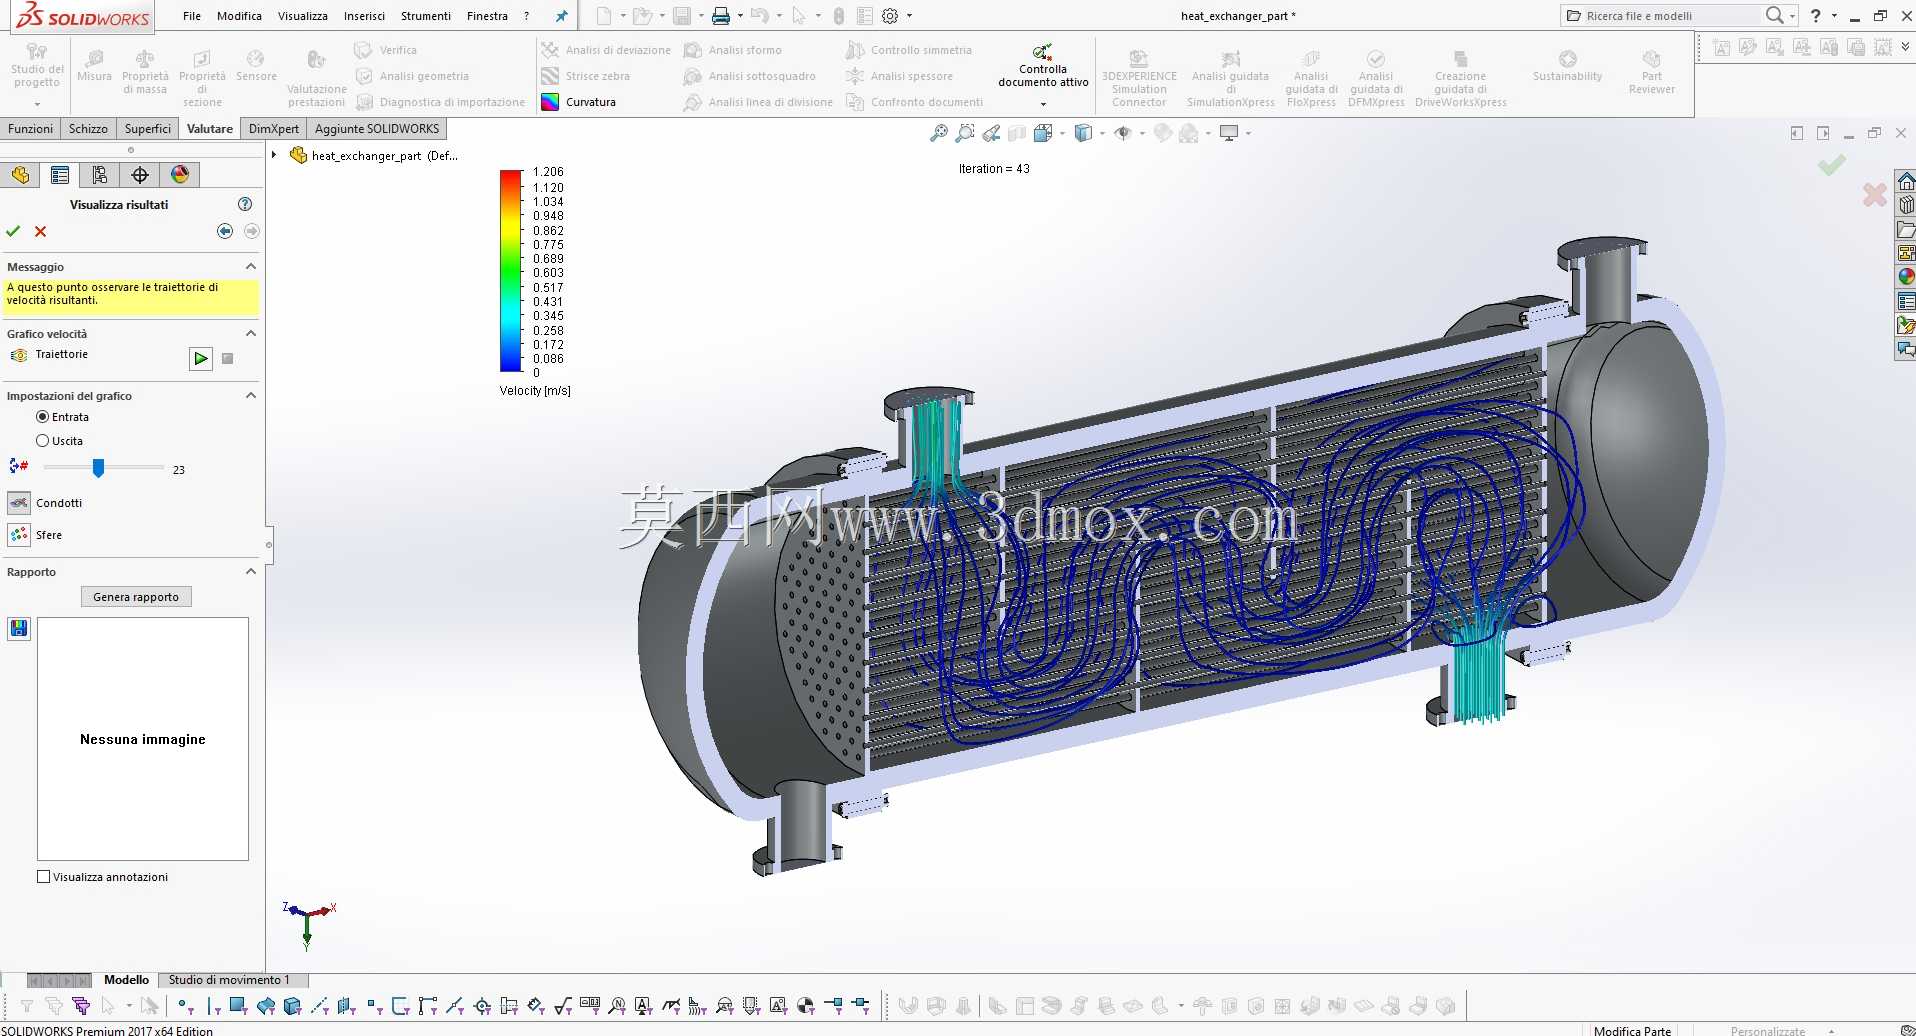Click the search file and models field
This screenshot has width=1916, height=1036.
click(x=1671, y=16)
